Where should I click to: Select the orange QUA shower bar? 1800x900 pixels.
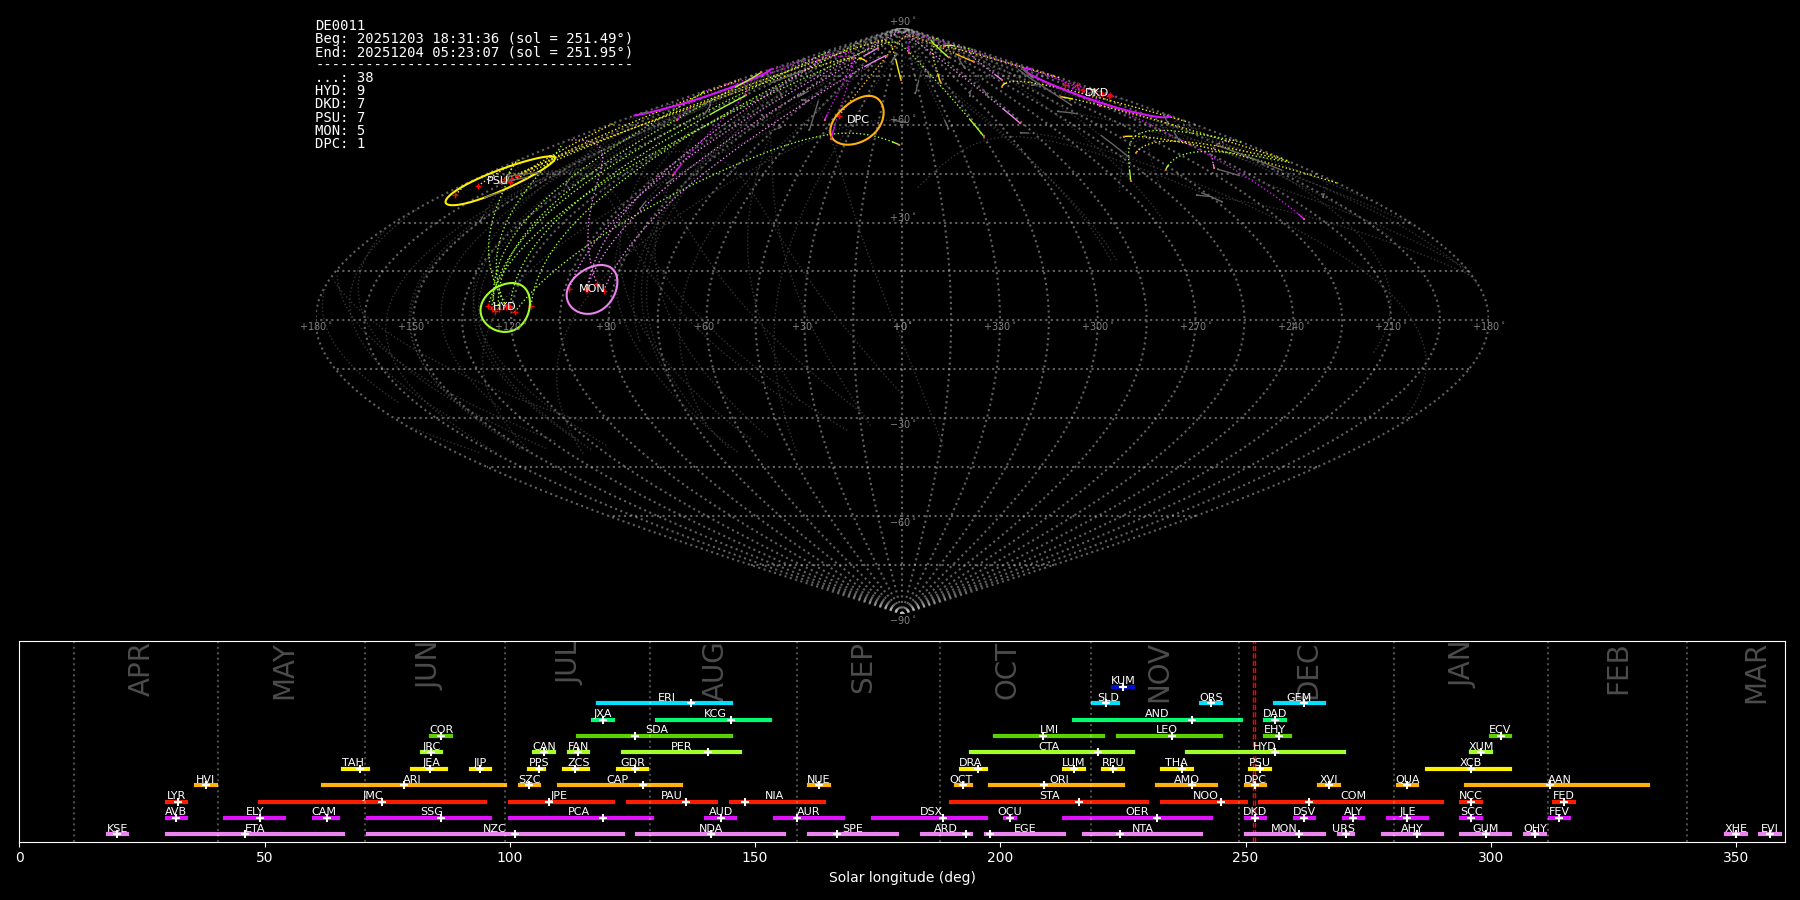point(1407,785)
